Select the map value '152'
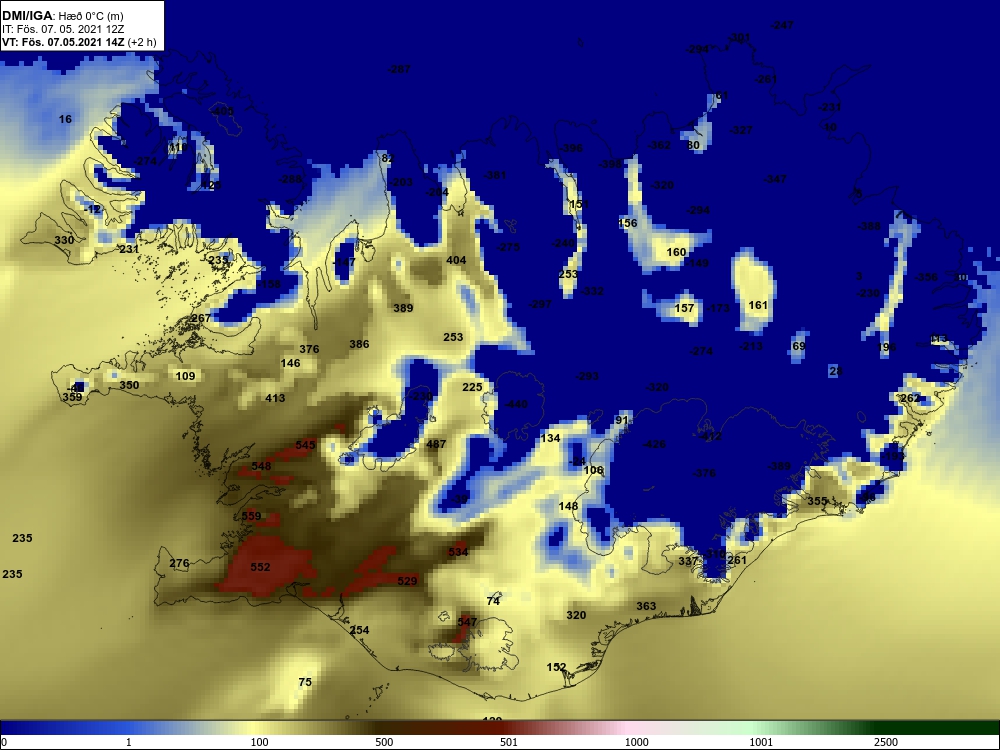The height and width of the screenshot is (750, 1000). click(556, 667)
